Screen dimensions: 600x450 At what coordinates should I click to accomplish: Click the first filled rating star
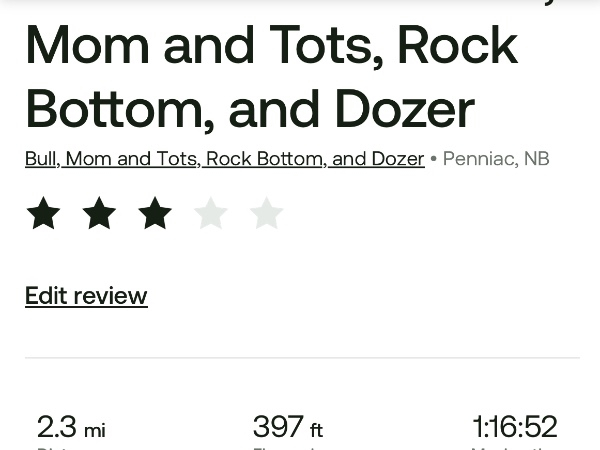pos(43,213)
